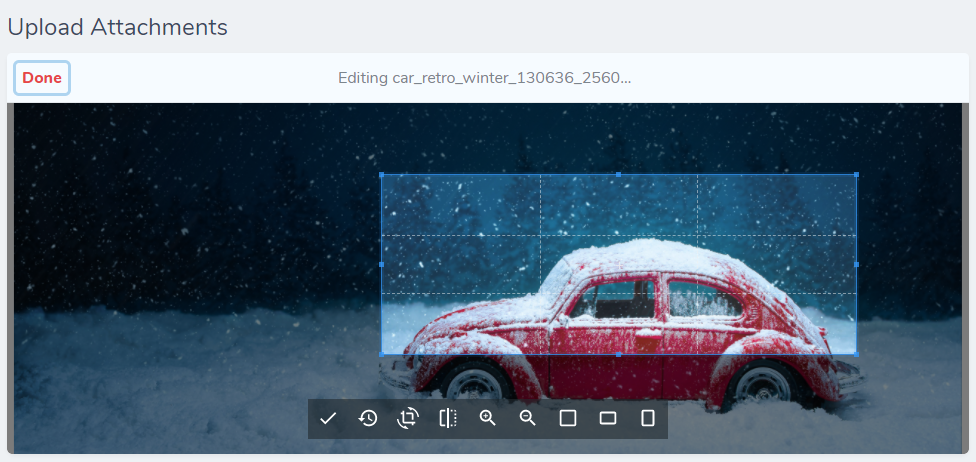Click the top-right crop corner handle

click(x=856, y=175)
